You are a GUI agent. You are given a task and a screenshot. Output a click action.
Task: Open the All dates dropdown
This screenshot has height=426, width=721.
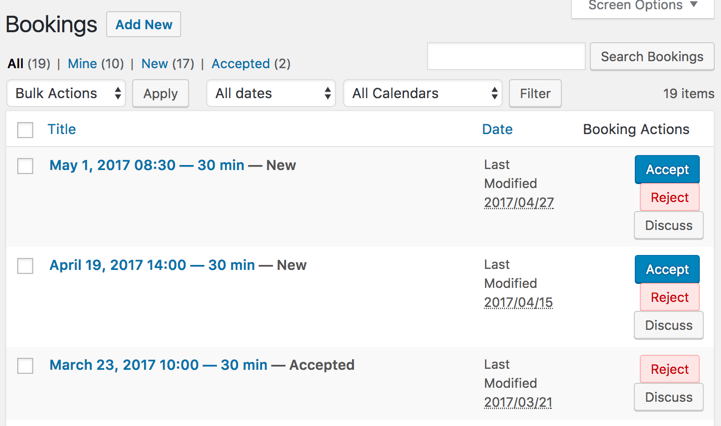pos(271,94)
